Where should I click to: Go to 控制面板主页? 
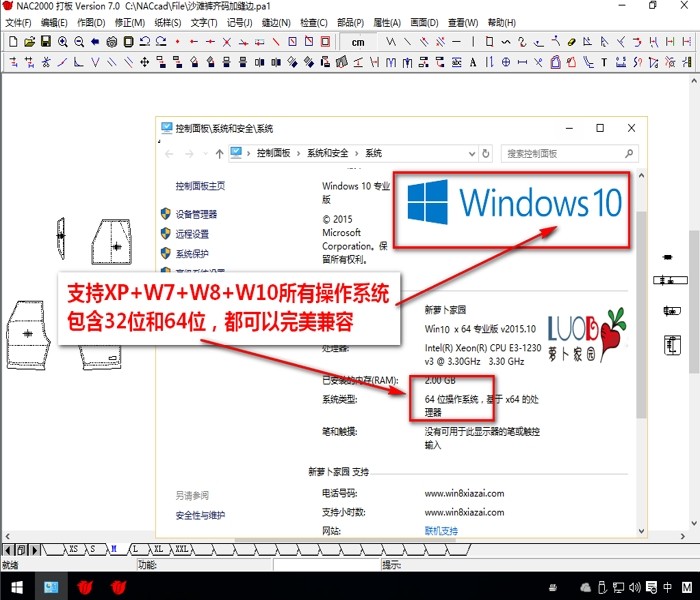[200, 186]
